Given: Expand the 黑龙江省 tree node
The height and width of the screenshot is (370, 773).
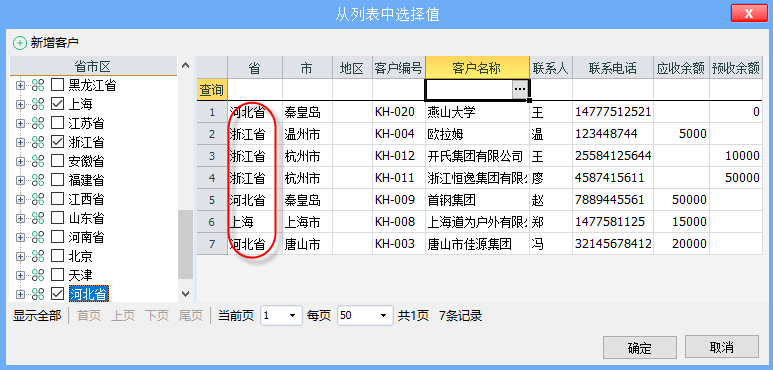Looking at the screenshot, I should 20,86.
